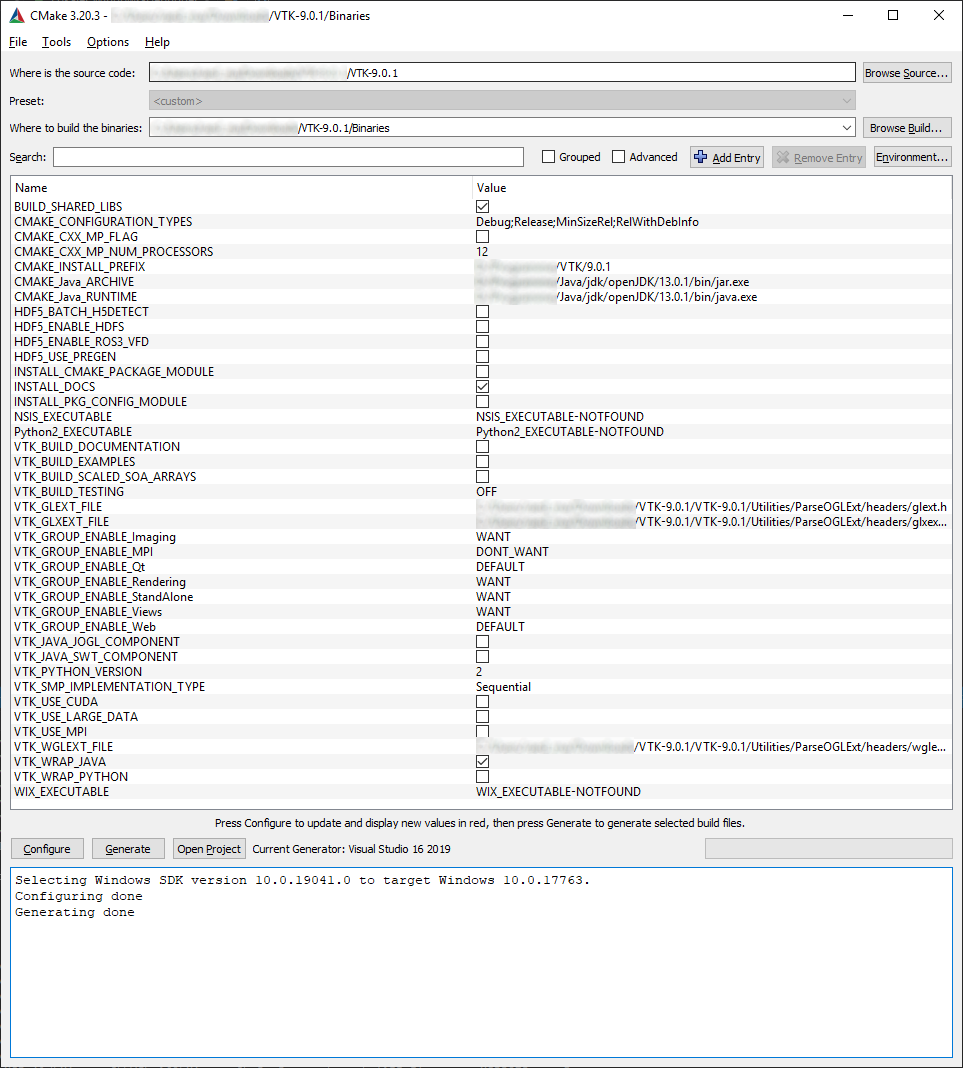Toggle the Grouped checkbox
The image size is (963, 1068).
[x=548, y=157]
